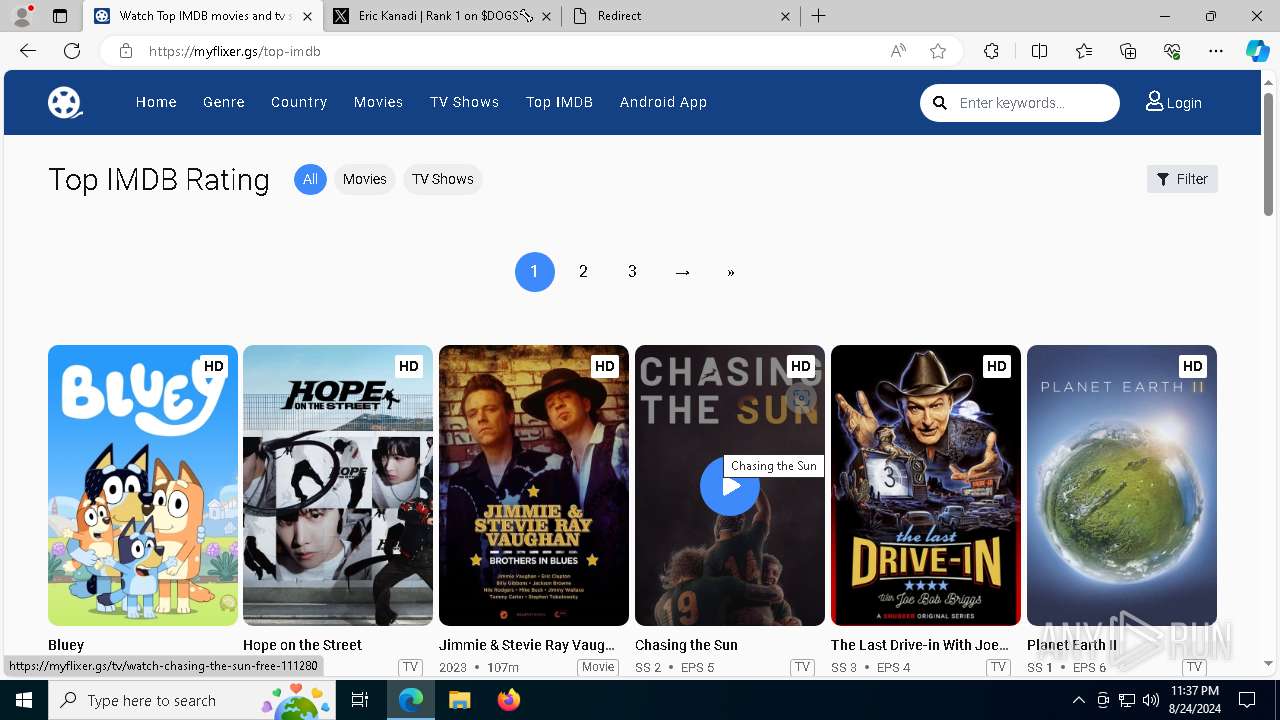View site information lock icon

click(126, 51)
